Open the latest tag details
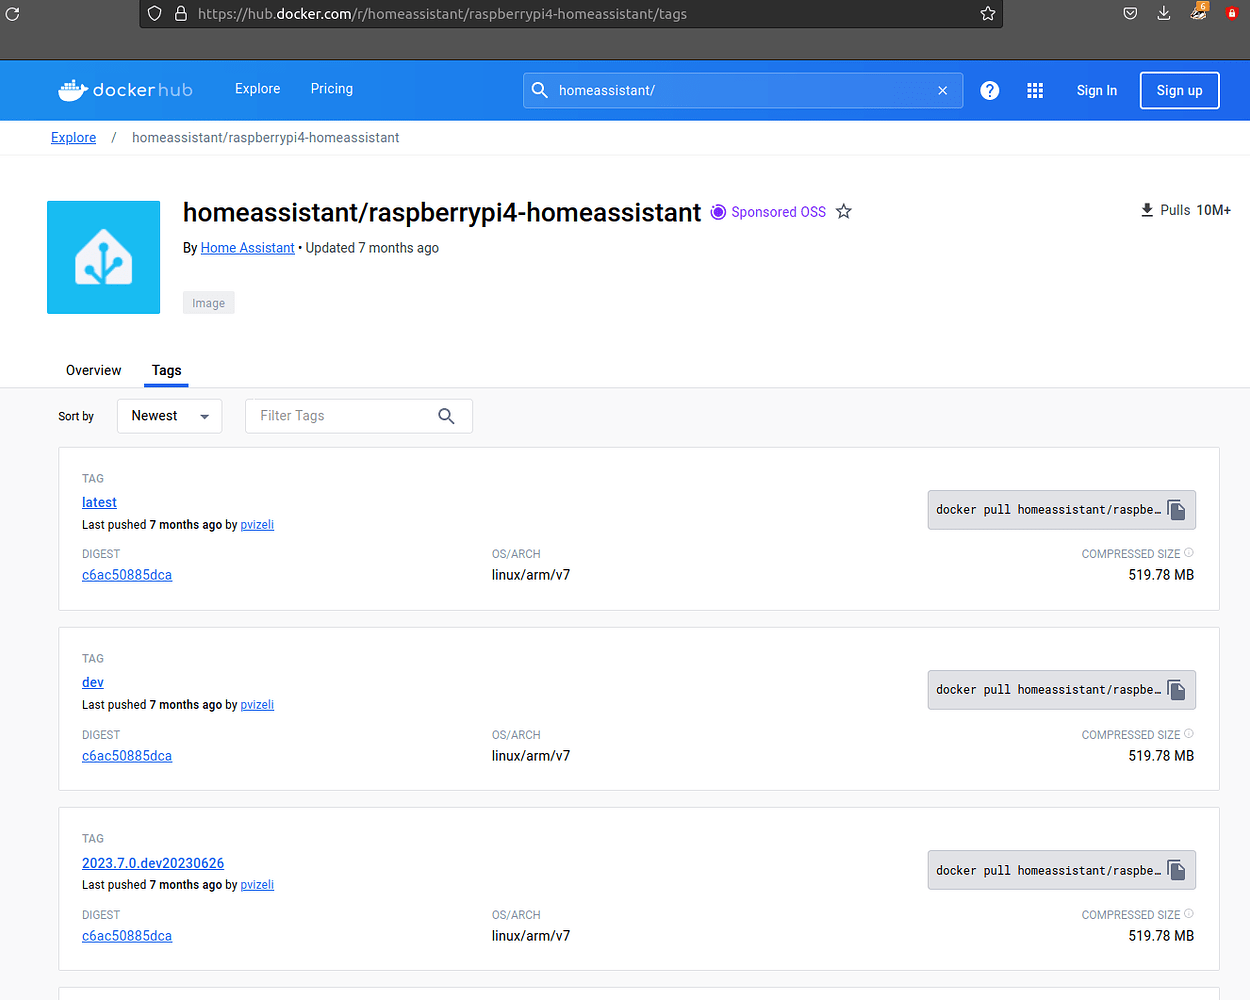 tap(99, 502)
